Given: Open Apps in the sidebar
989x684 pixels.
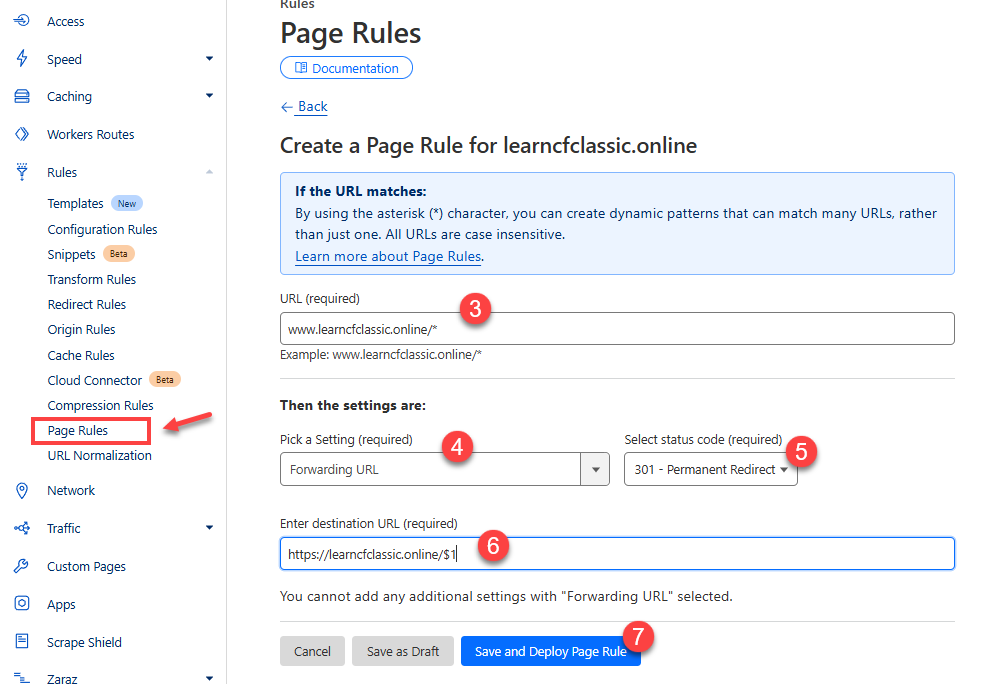Looking at the screenshot, I should pos(61,604).
